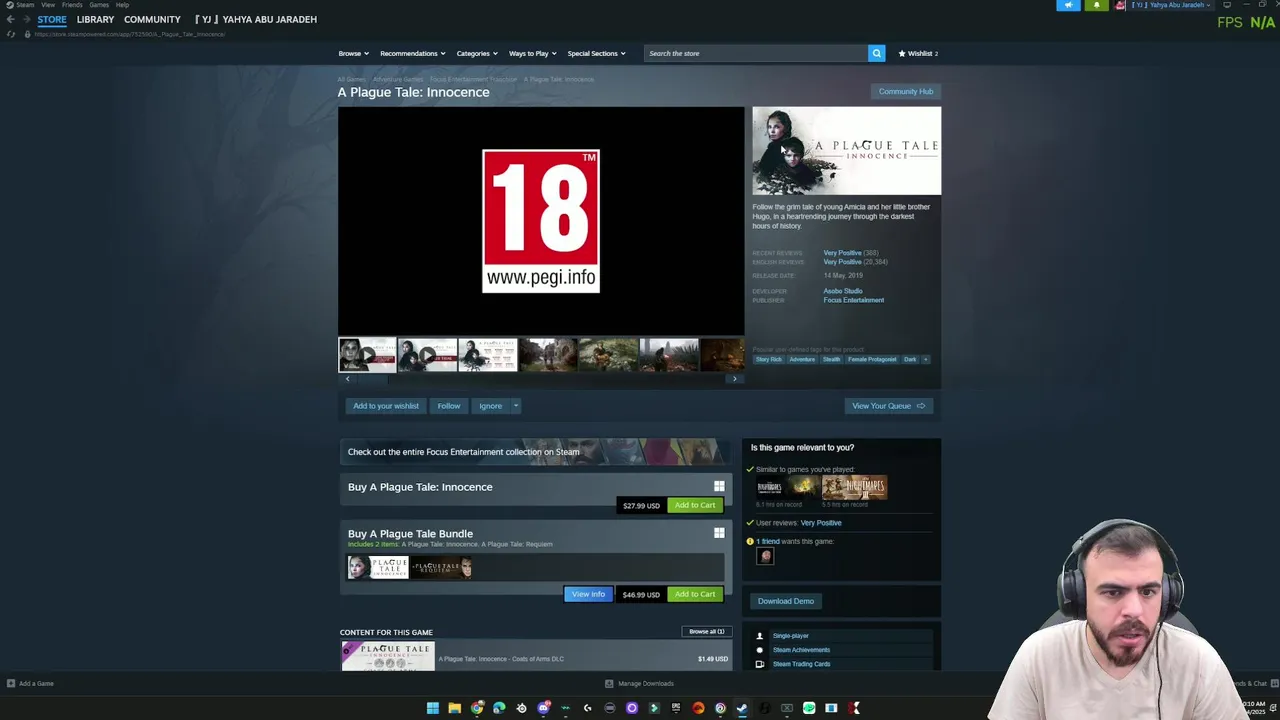The height and width of the screenshot is (720, 1280).
Task: Click Download Demo
Action: coord(786,601)
